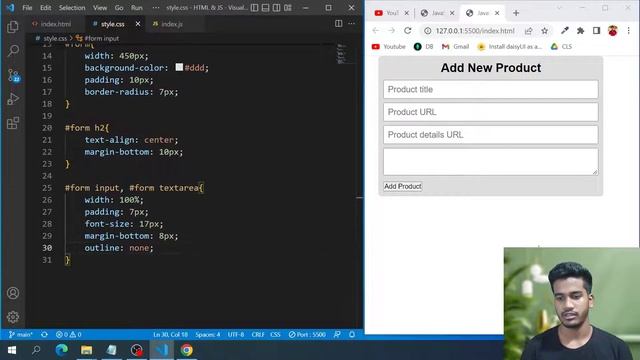Change encoding via UTF-8

coord(236,334)
